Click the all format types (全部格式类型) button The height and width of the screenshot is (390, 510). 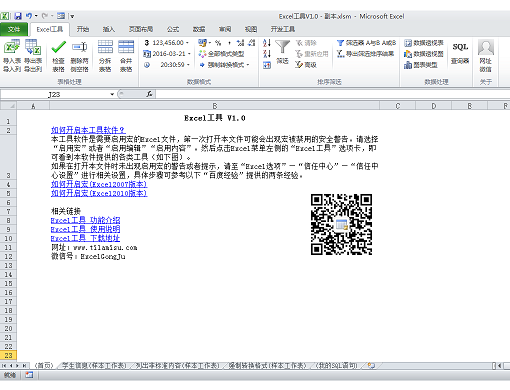point(221,54)
